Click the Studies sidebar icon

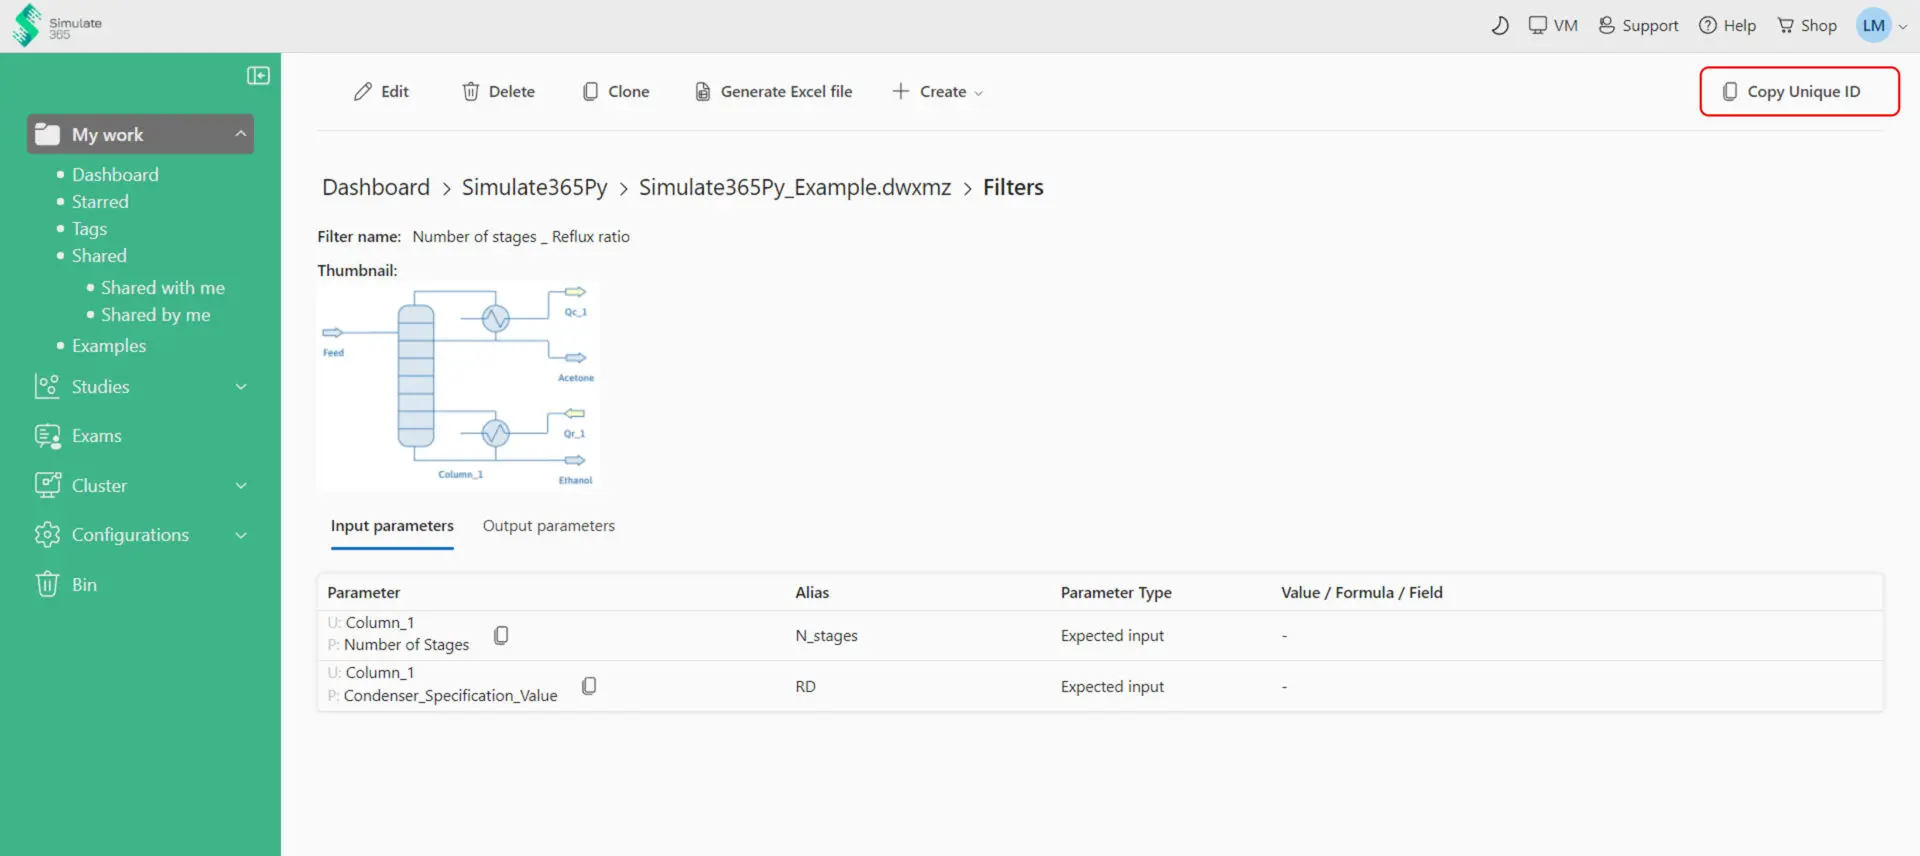47,387
